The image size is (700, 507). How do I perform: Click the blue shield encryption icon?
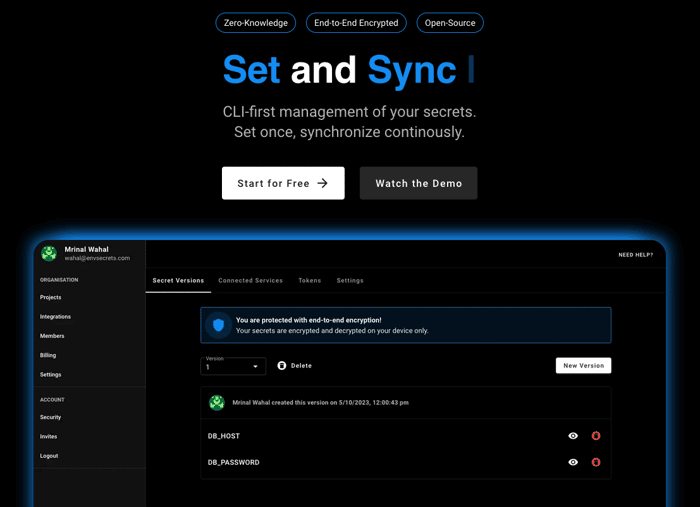[218, 325]
